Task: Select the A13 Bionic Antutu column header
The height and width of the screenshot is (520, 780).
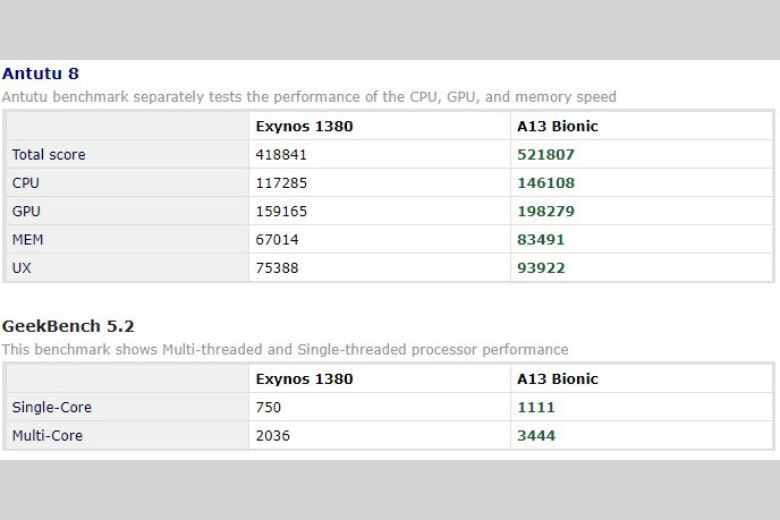Action: pos(557,126)
